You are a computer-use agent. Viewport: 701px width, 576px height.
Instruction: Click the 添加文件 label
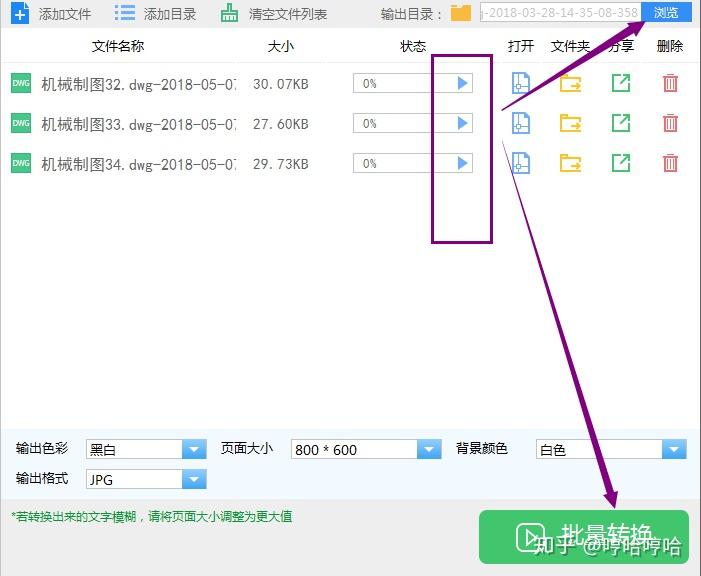[x=65, y=14]
